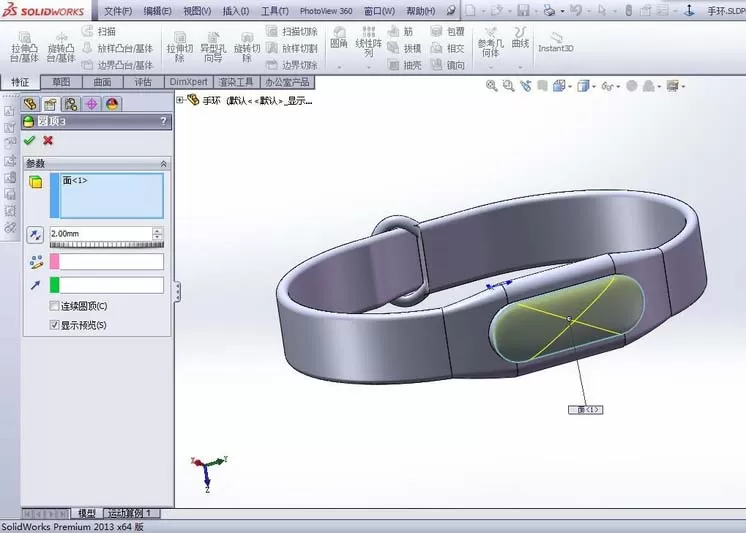Click the reverse direction icon beside distance
Image resolution: width=746 pixels, height=533 pixels.
pyautogui.click(x=35, y=234)
